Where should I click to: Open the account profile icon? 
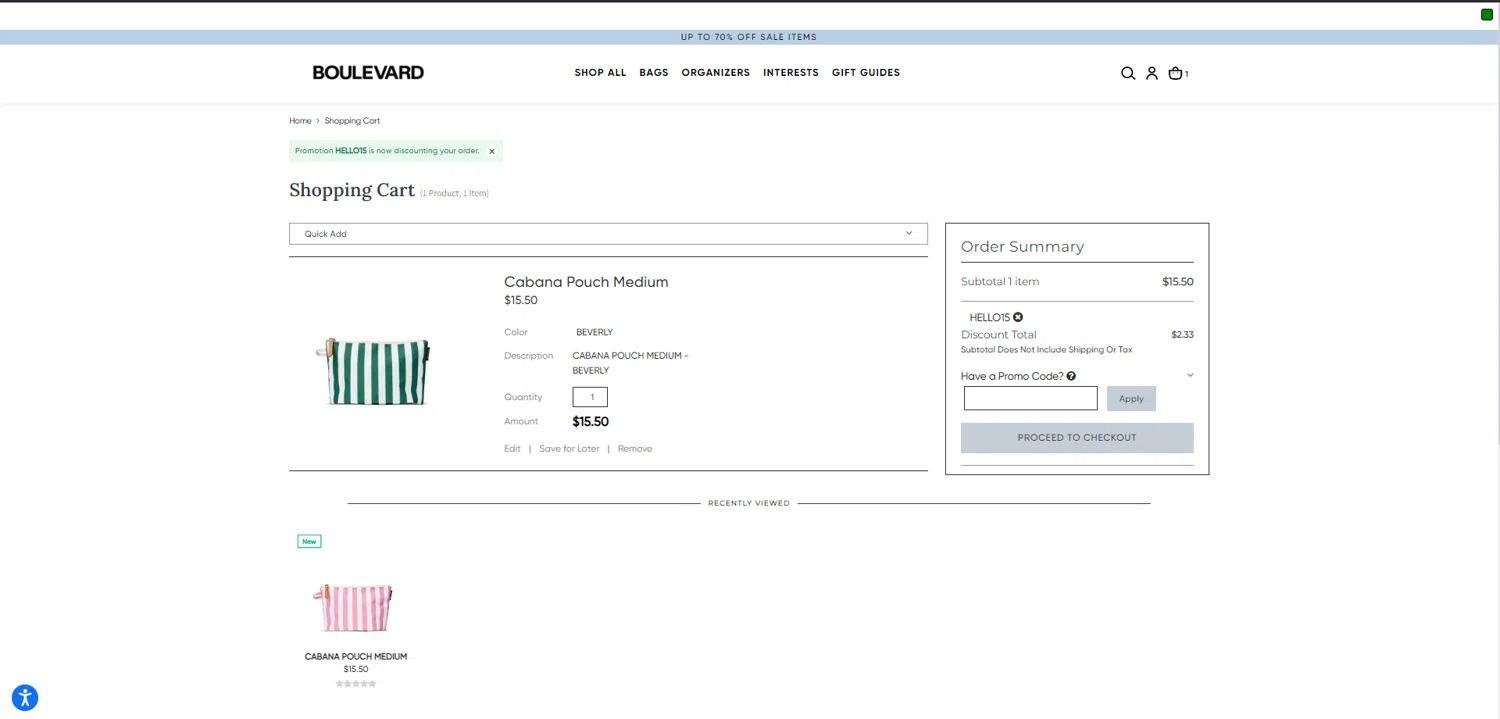(1152, 73)
